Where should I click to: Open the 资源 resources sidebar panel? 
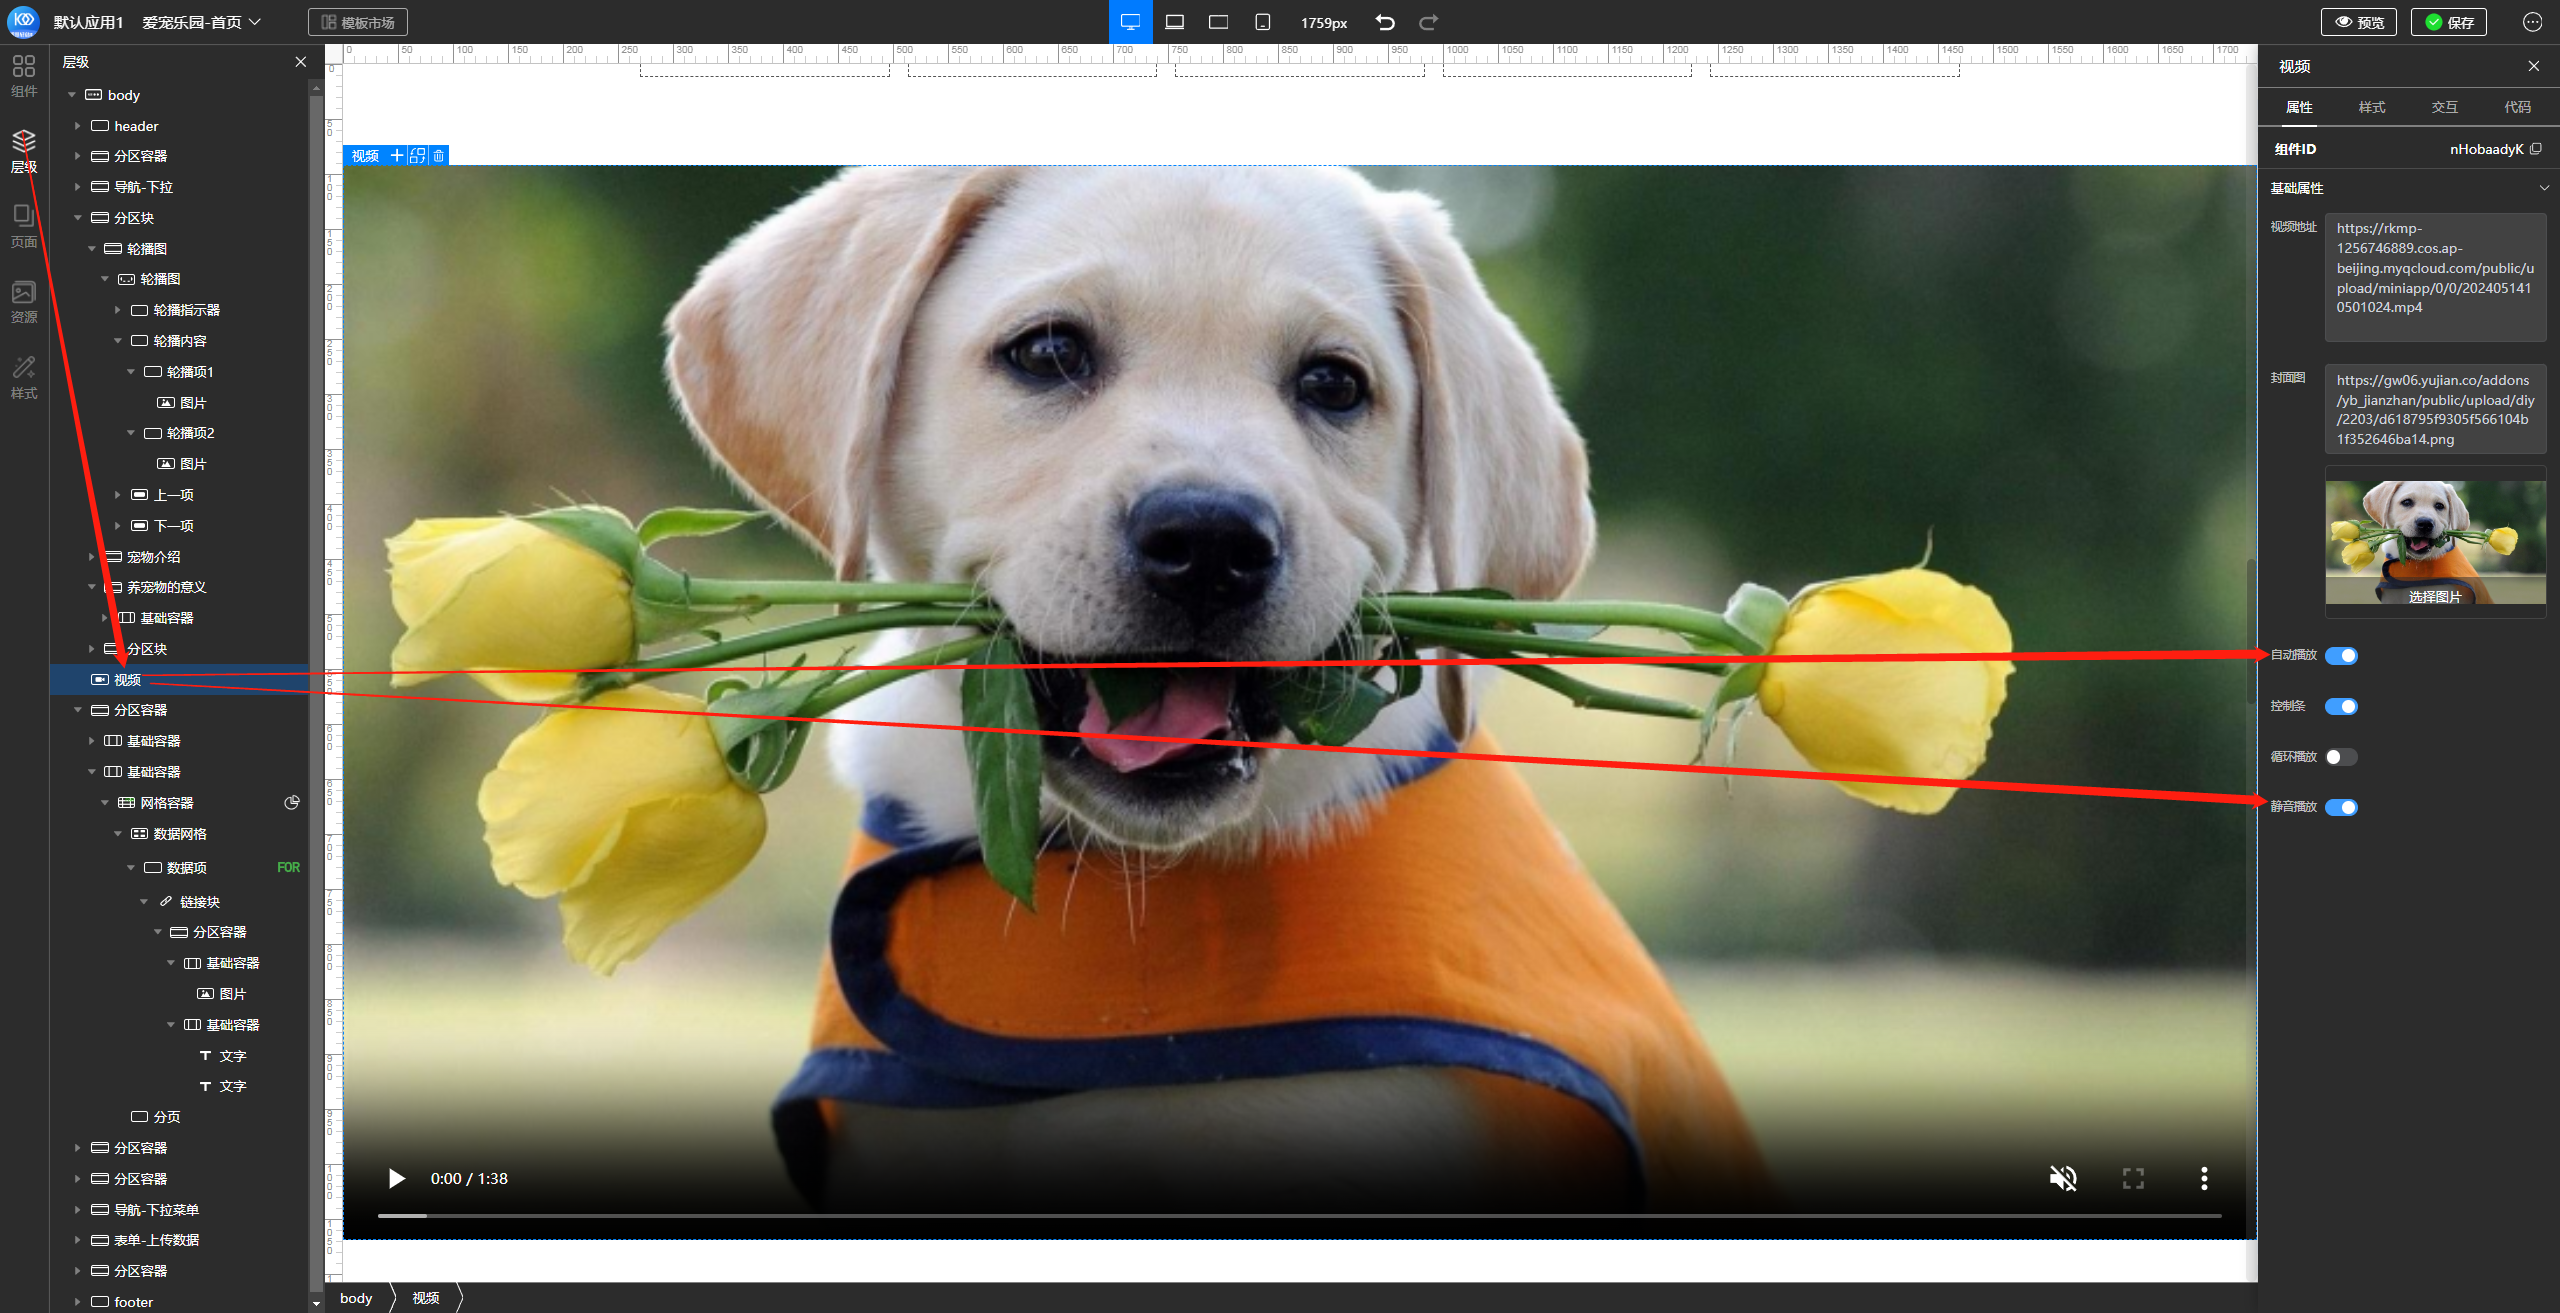[24, 302]
